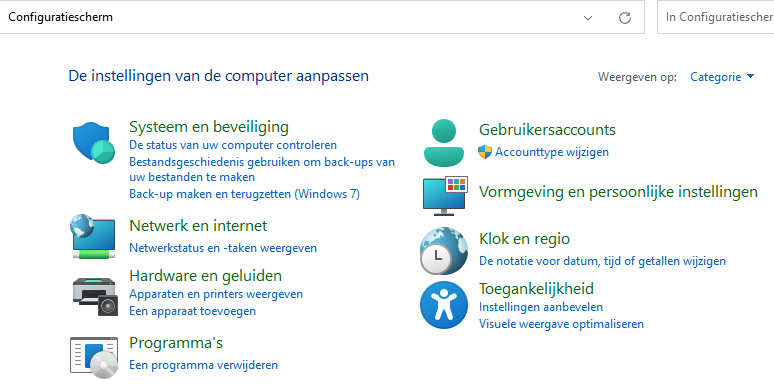Open De status van uw computer controleren
This screenshot has width=774, height=389.
click(x=233, y=145)
